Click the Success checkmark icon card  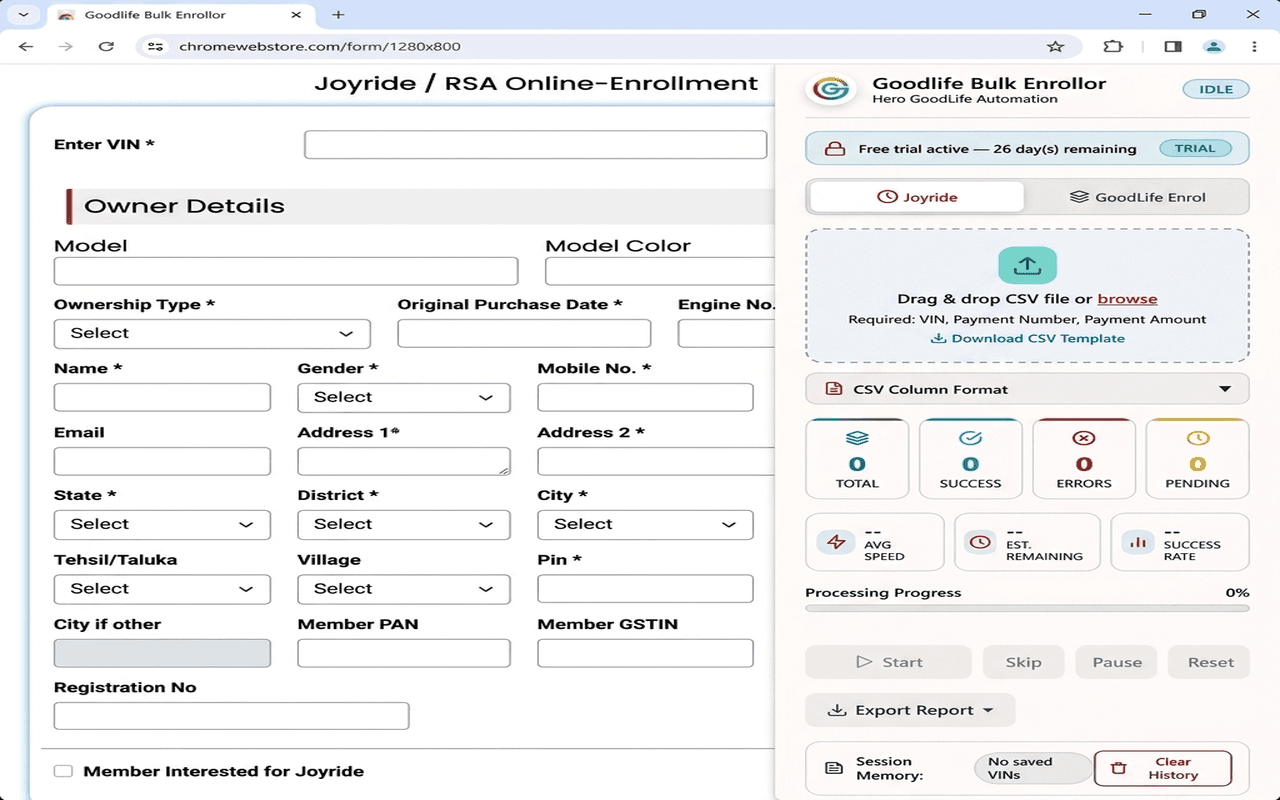970,459
